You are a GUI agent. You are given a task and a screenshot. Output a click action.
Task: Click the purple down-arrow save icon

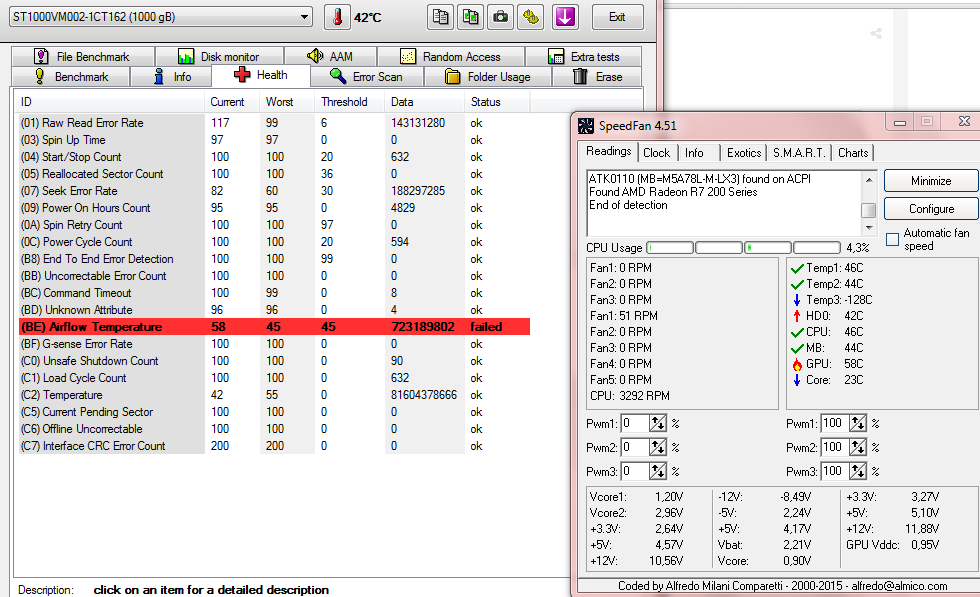click(565, 17)
